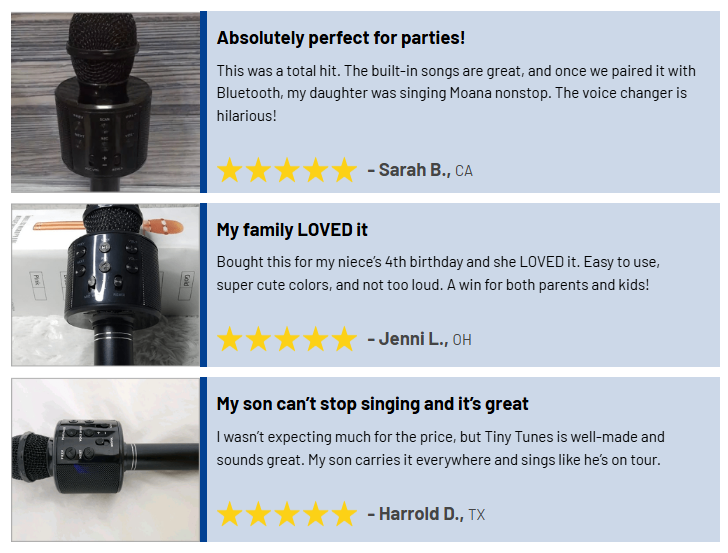728x553 pixels.
Task: Click the first star in Jenni L.'s rating
Action: 230,340
